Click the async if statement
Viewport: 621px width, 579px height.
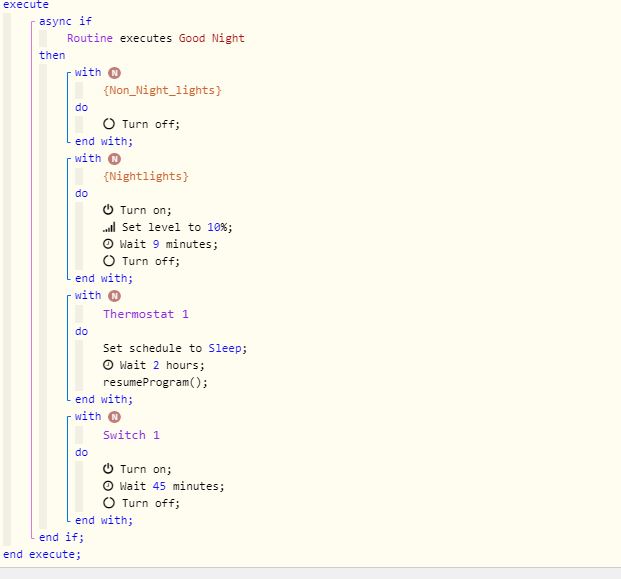click(x=65, y=21)
